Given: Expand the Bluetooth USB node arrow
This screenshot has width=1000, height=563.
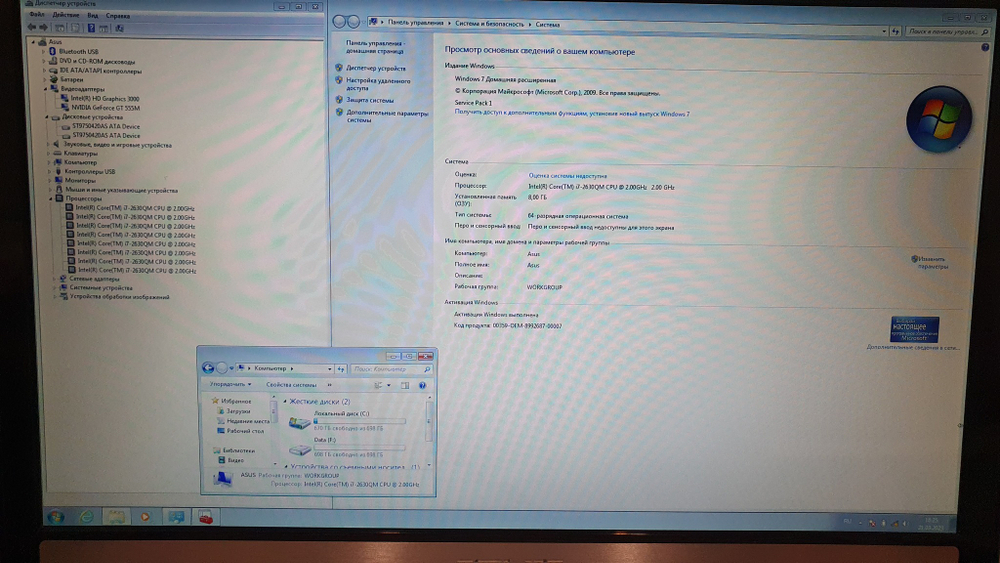Looking at the screenshot, I should tap(43, 52).
